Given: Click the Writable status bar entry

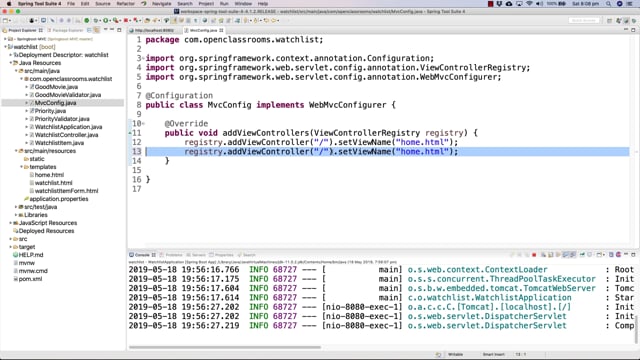Looking at the screenshot, I should pos(455,354).
